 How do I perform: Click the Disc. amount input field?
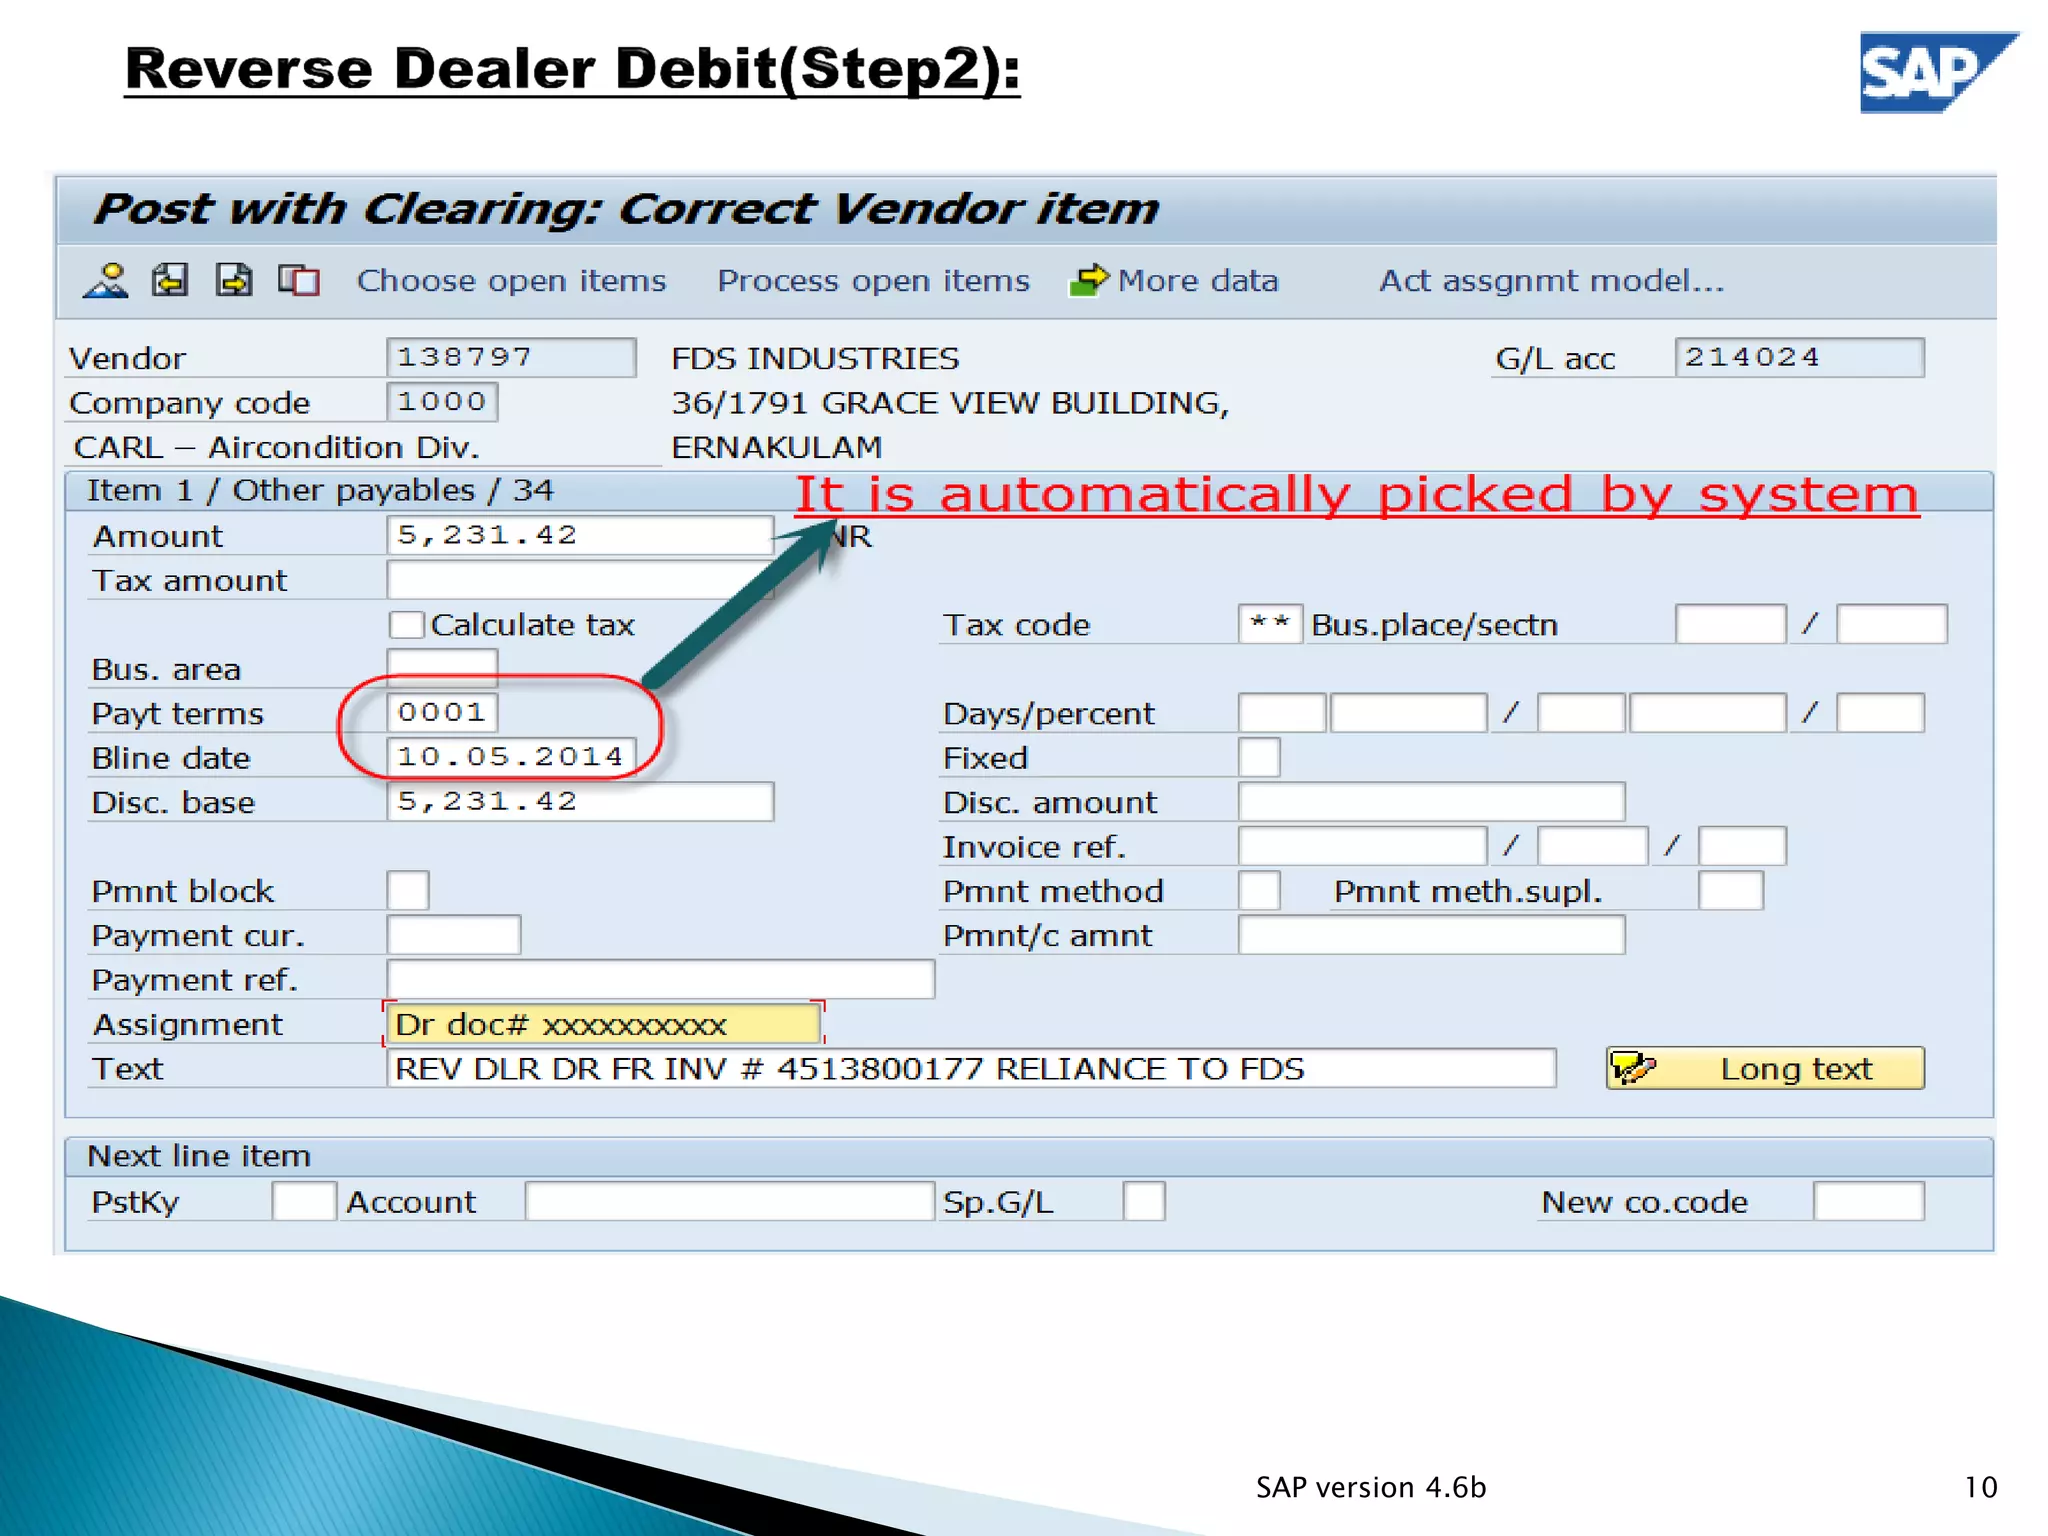click(x=1431, y=801)
